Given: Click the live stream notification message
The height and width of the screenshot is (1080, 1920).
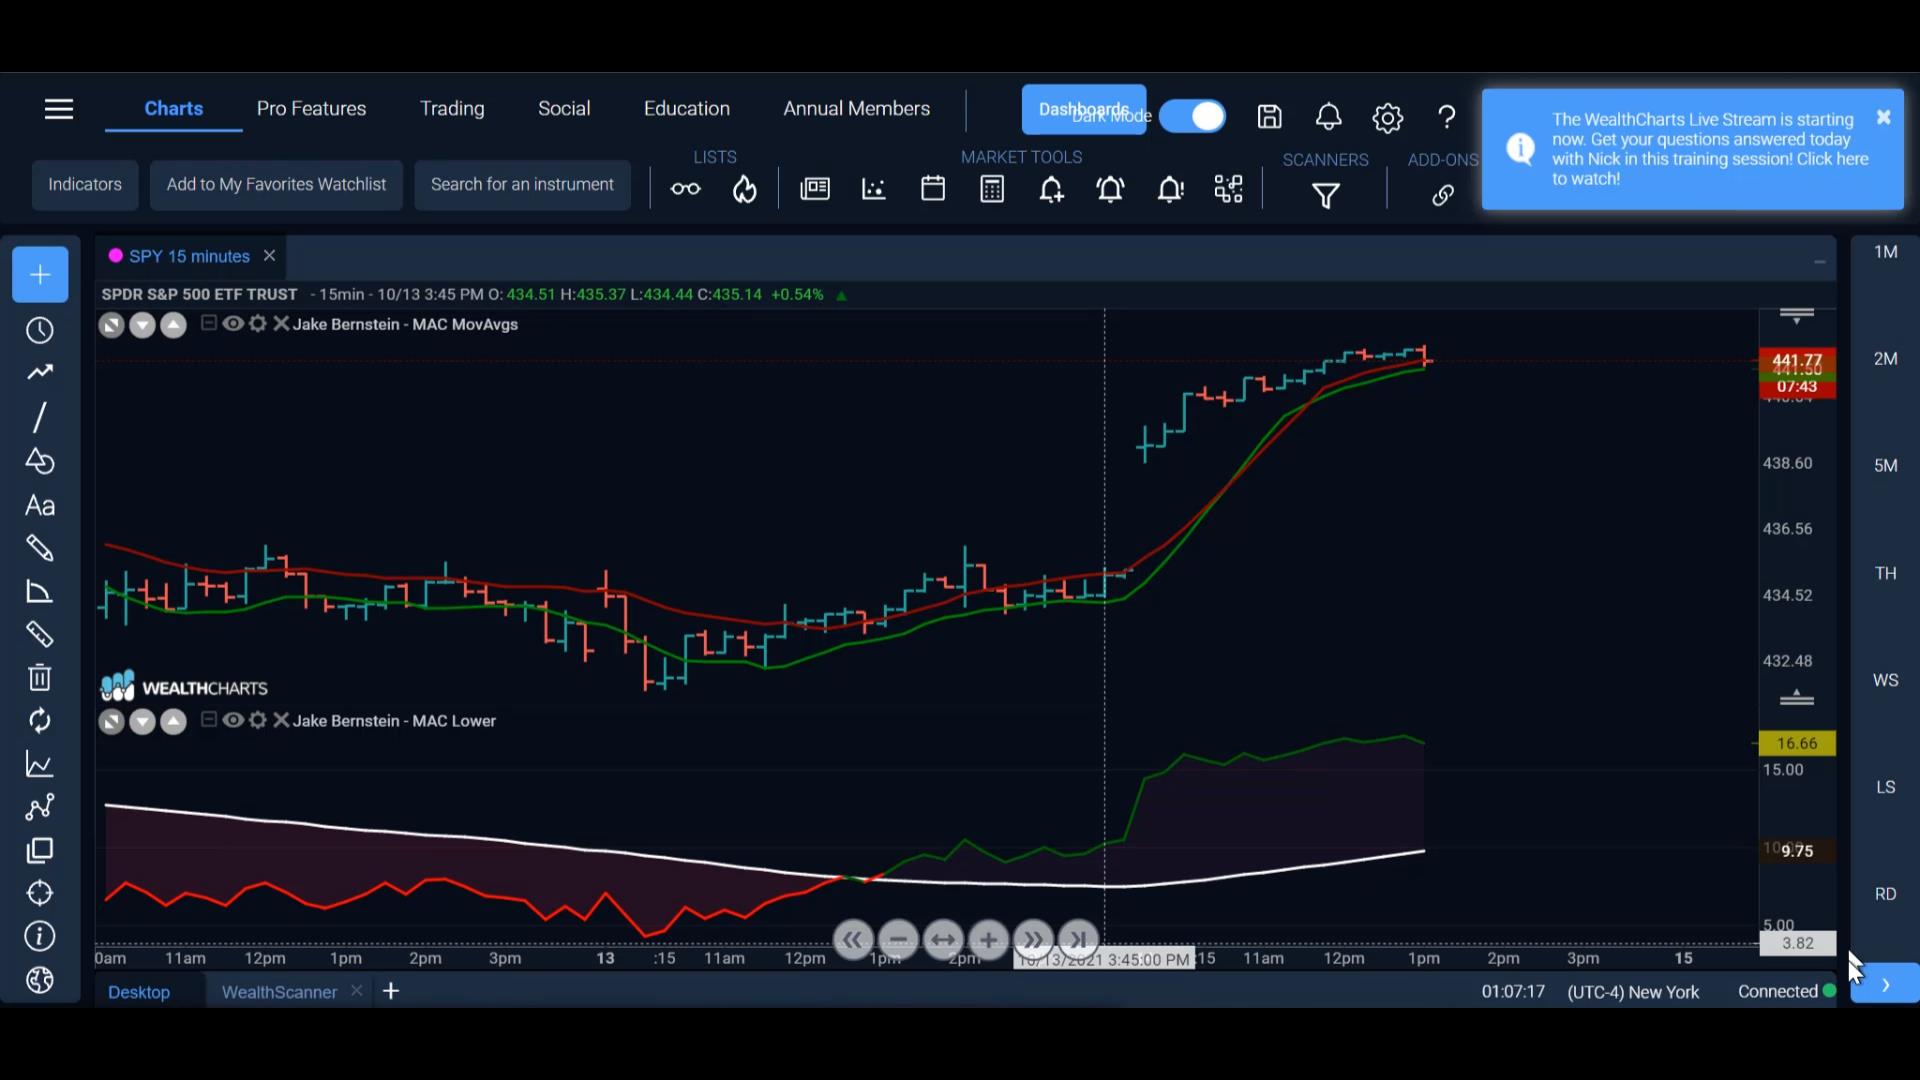Looking at the screenshot, I should pyautogui.click(x=1709, y=149).
